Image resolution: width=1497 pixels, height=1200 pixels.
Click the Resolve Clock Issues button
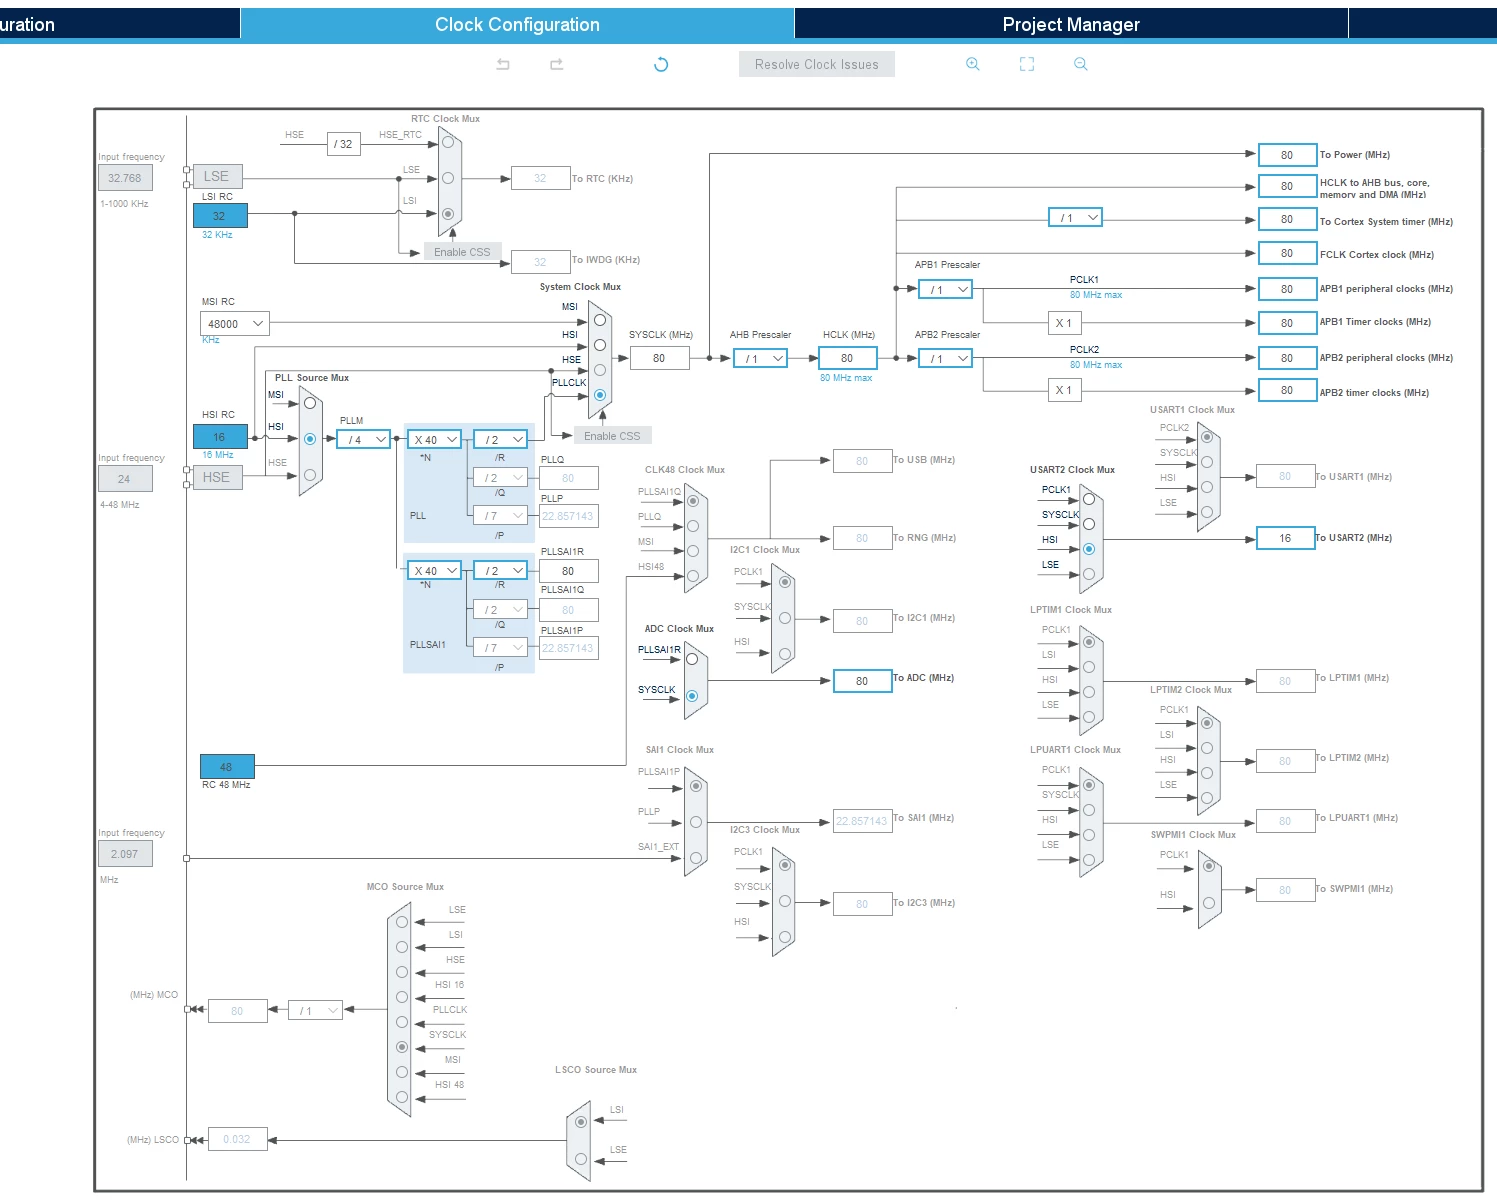817,64
